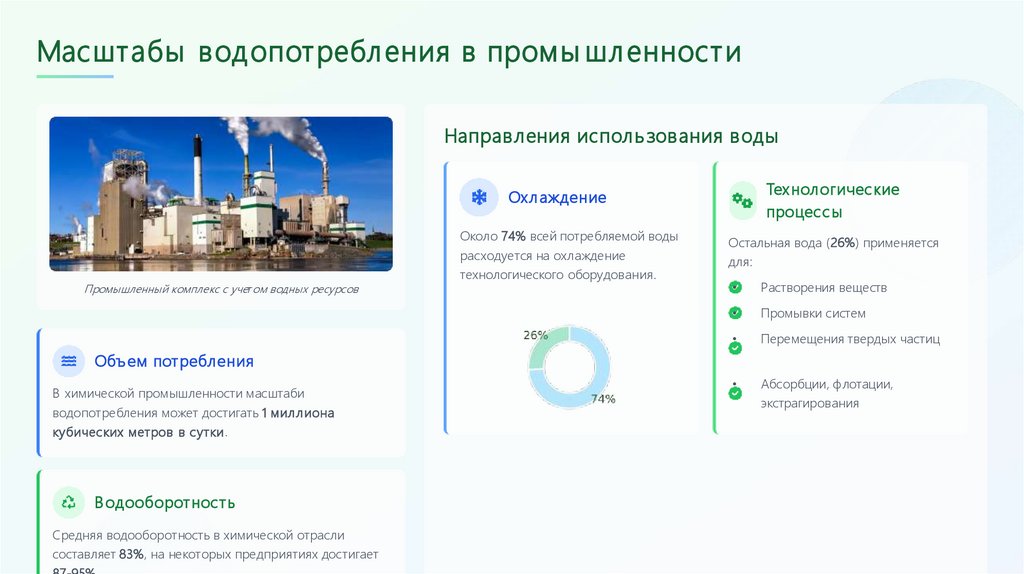The height and width of the screenshot is (574, 1024).
Task: Click the text Абсорбции, флотации, экстрагирования
Action: (827, 393)
